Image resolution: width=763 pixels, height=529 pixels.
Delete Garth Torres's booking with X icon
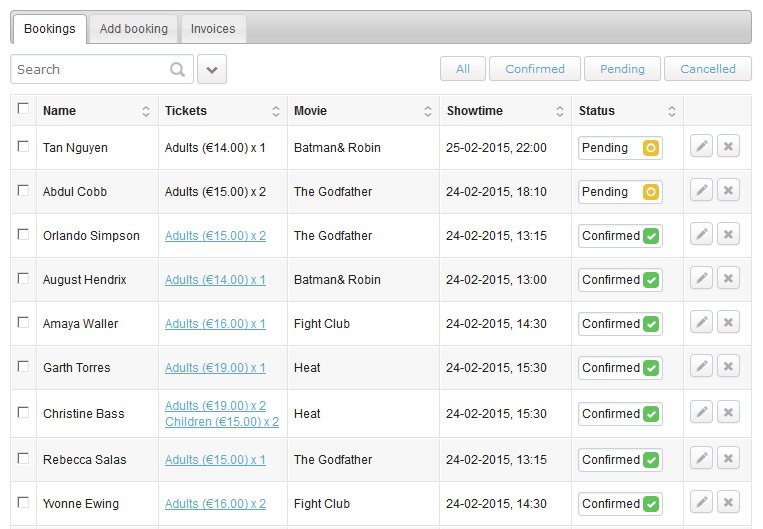728,366
